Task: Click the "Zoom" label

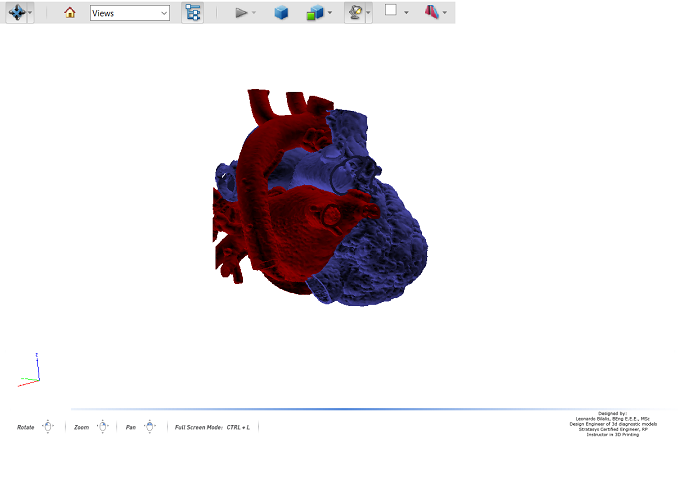Action: [x=82, y=428]
